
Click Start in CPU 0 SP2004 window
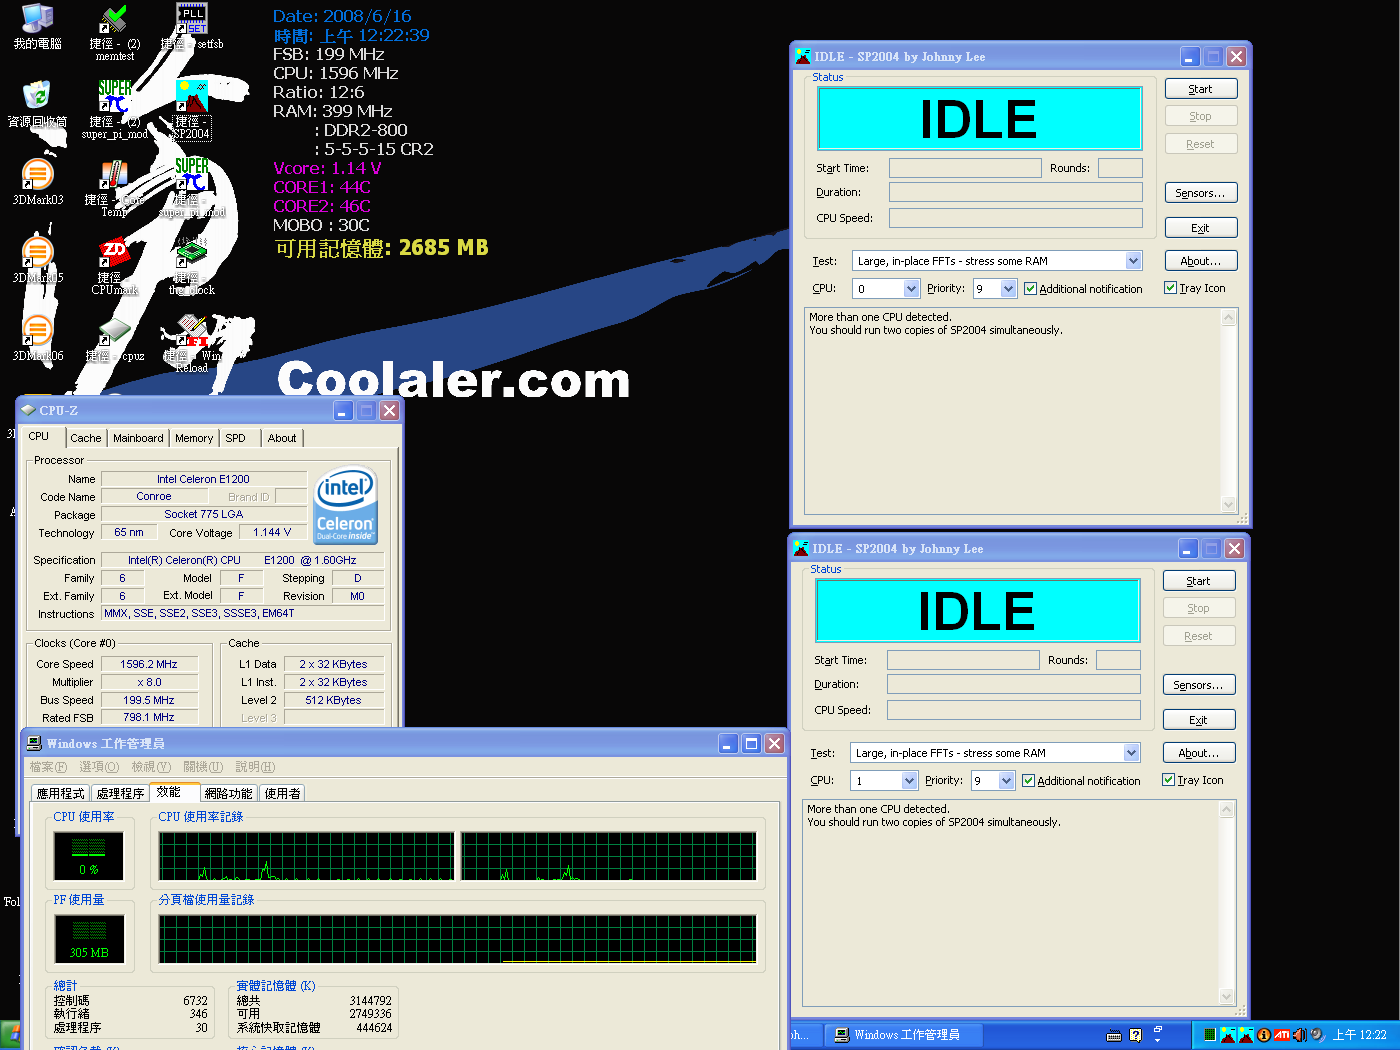click(1201, 89)
